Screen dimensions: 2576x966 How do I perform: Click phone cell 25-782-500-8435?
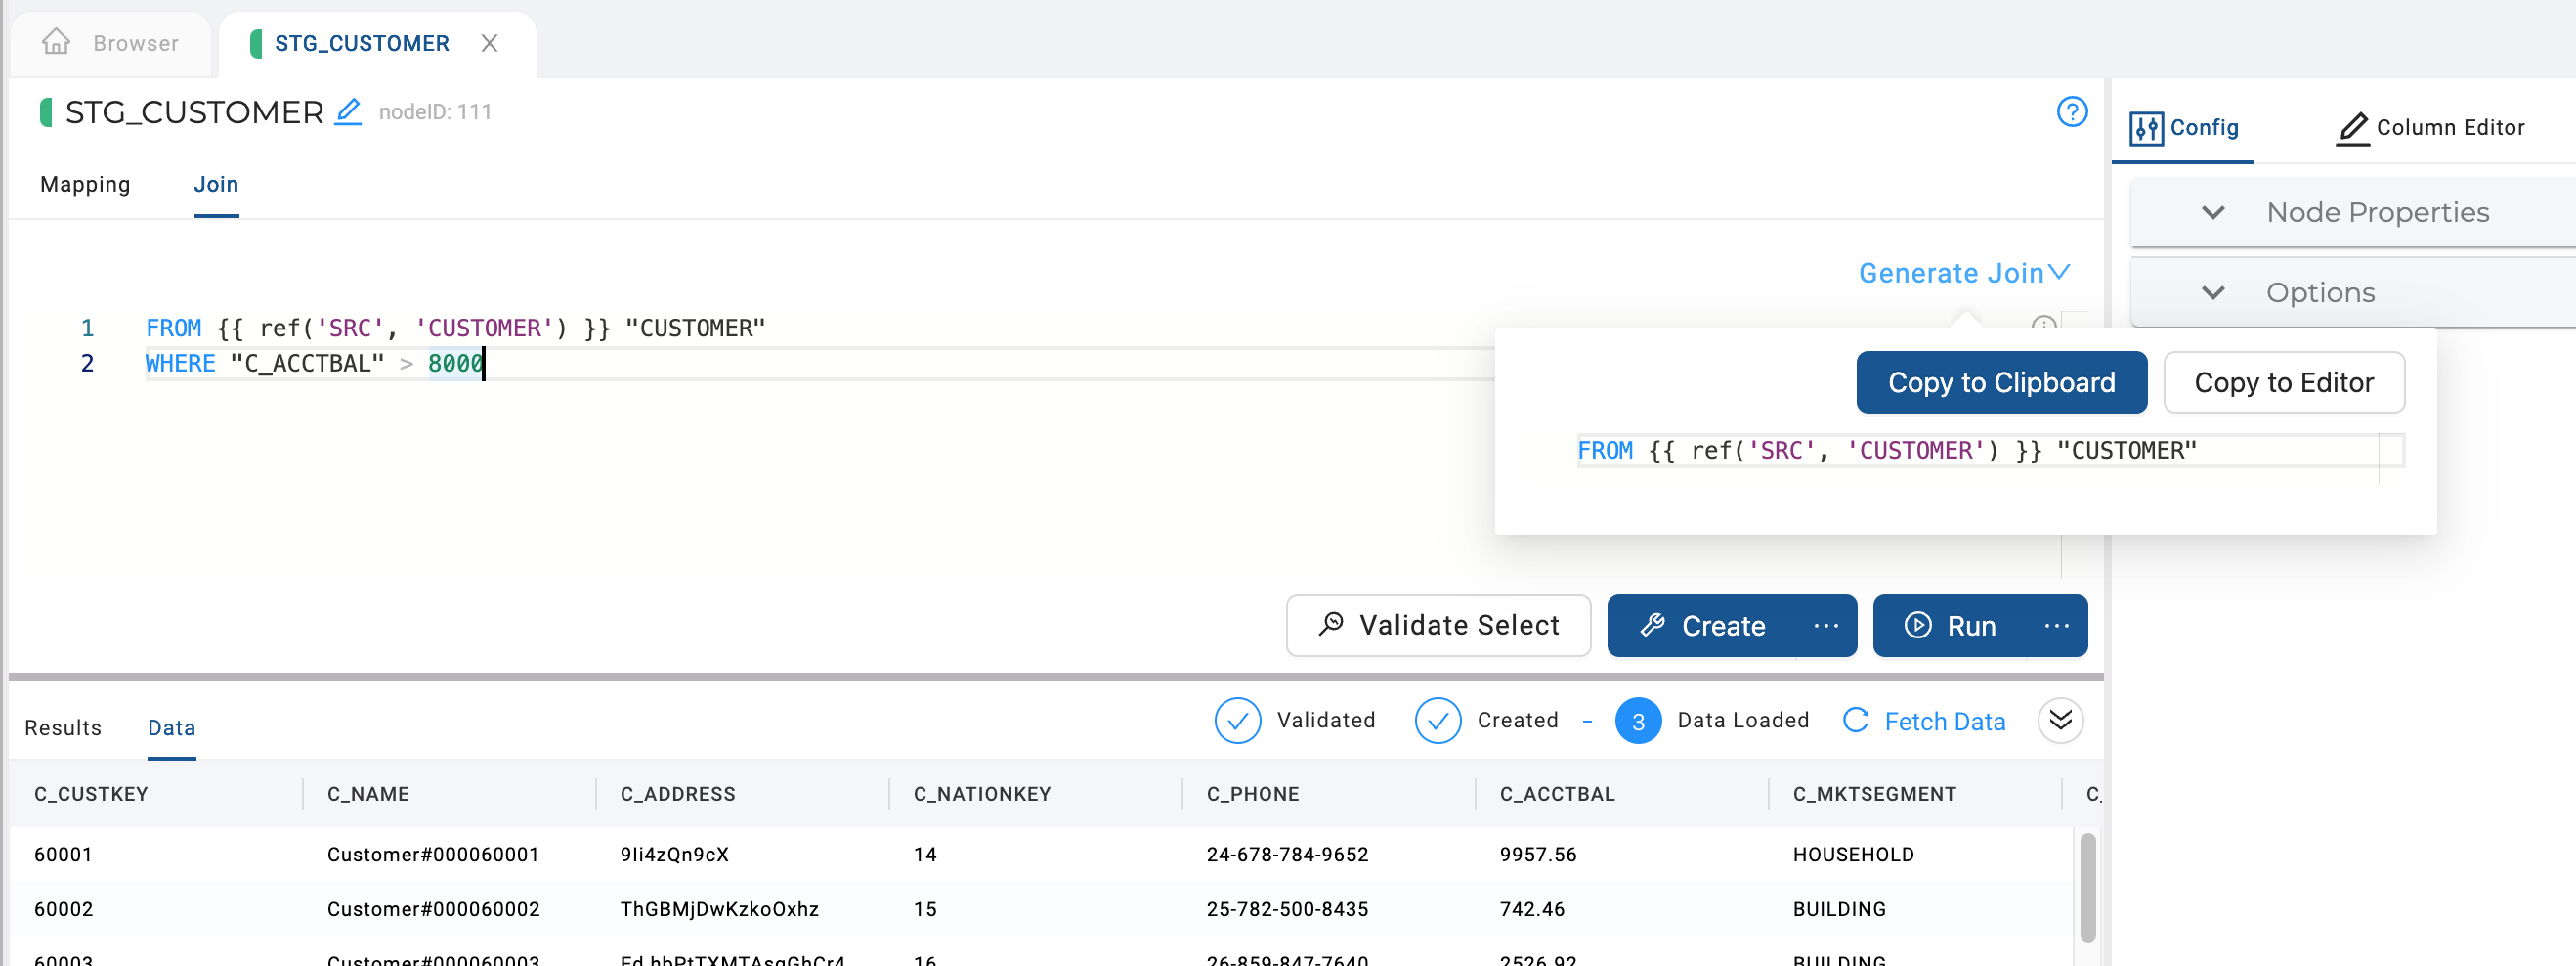(1287, 909)
